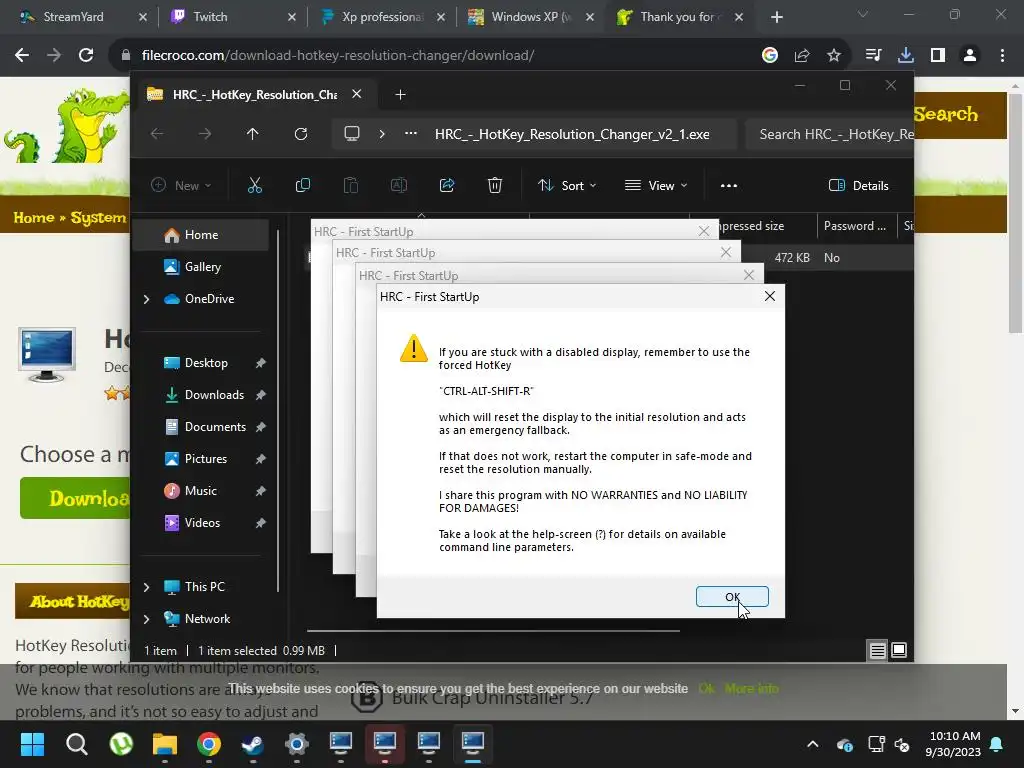This screenshot has height=768, width=1024.
Task: Open the New dropdown in File Explorer
Action: (x=181, y=185)
